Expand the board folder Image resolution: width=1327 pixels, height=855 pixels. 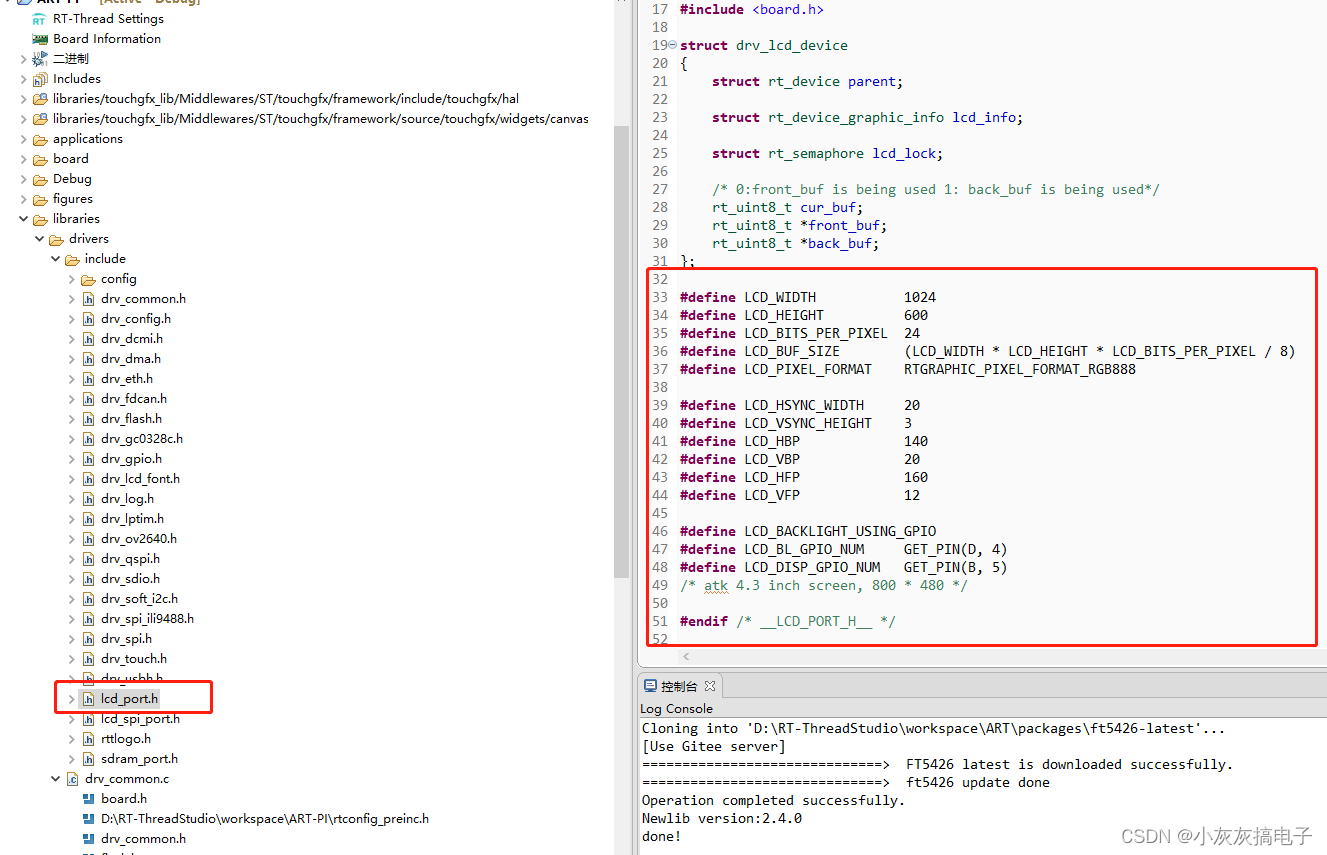[24, 159]
